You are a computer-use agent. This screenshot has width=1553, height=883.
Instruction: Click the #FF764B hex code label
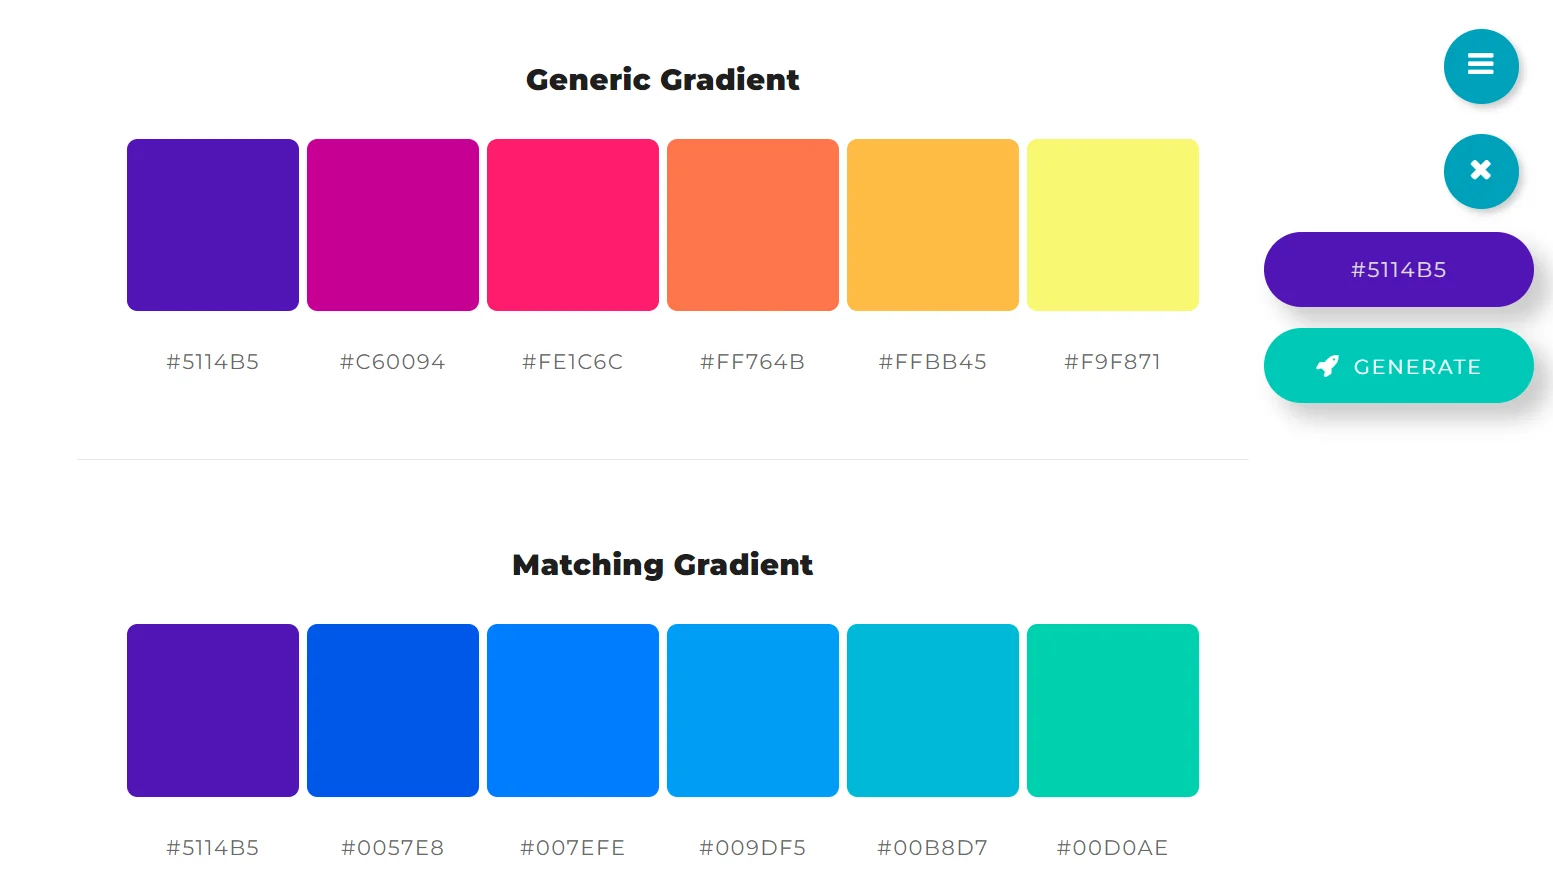[x=753, y=362]
